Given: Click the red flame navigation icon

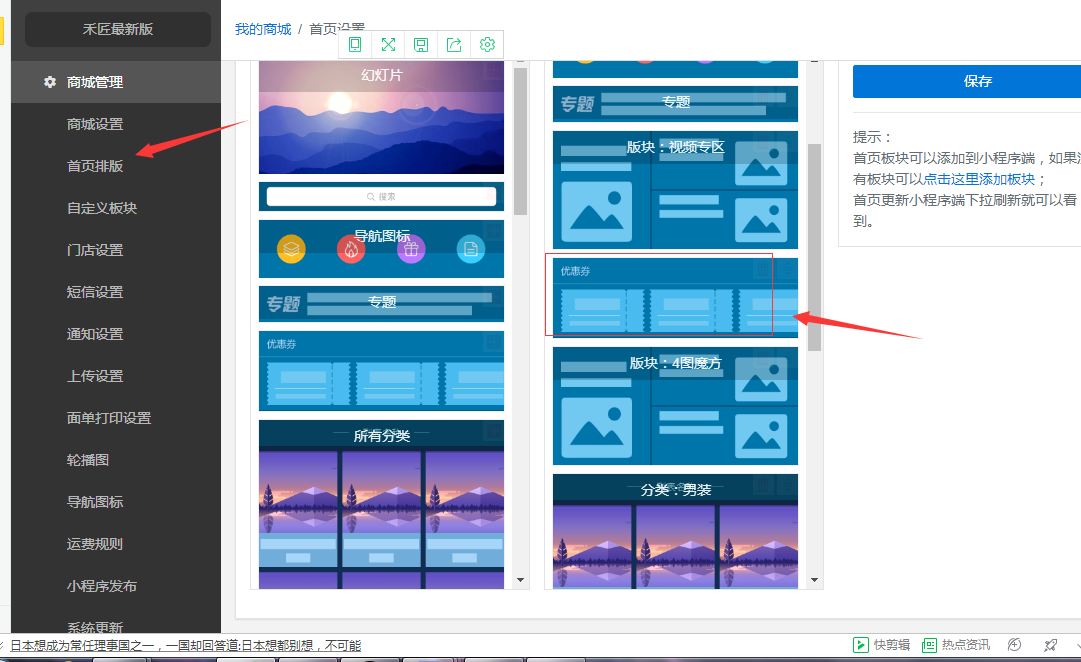Looking at the screenshot, I should (x=351, y=249).
